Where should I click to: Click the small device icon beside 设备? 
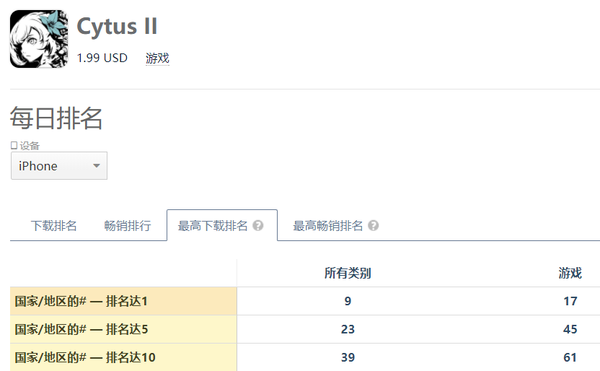pos(14,145)
